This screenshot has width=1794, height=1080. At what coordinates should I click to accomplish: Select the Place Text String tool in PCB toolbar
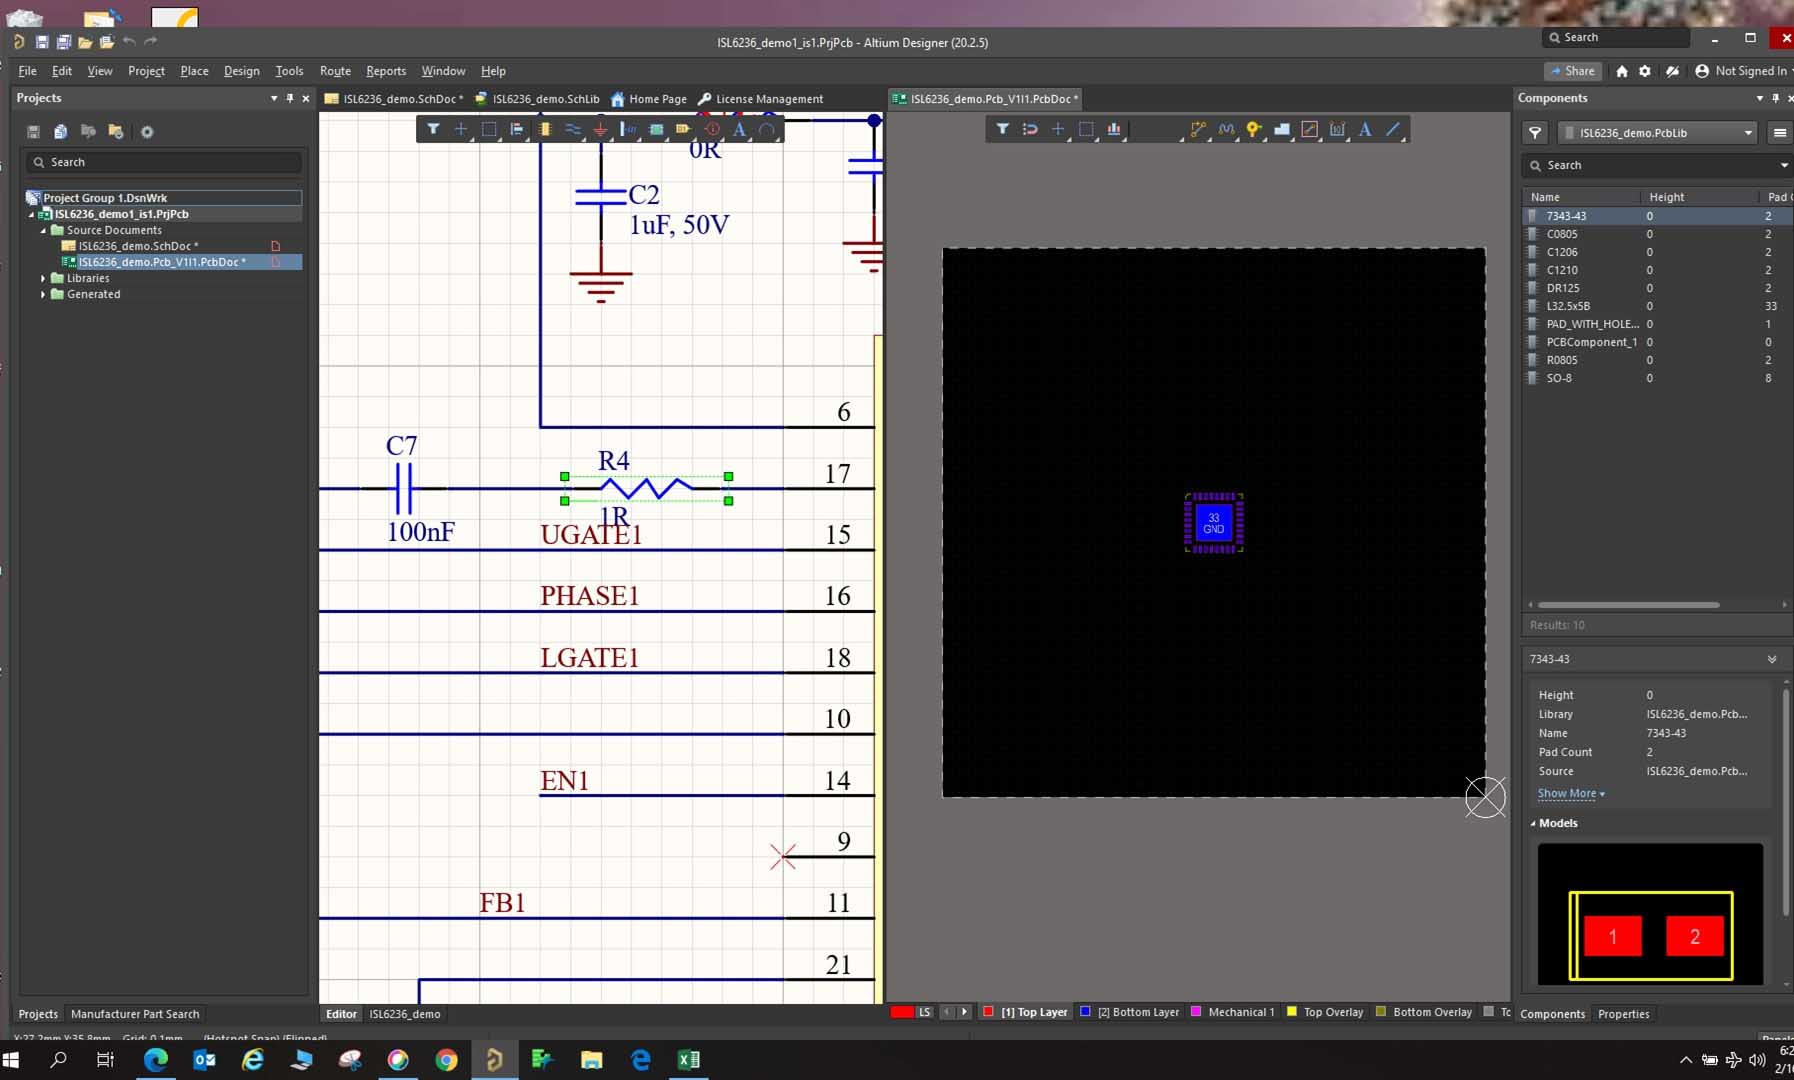tap(1364, 130)
